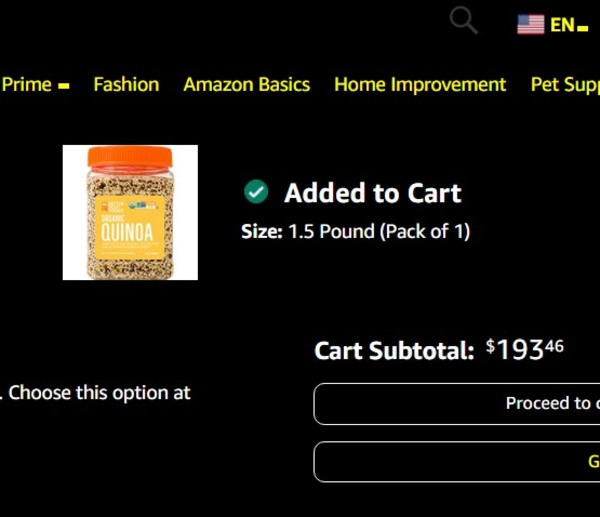The width and height of the screenshot is (600, 517).
Task: Go to the Fashion menu item
Action: [x=126, y=85]
